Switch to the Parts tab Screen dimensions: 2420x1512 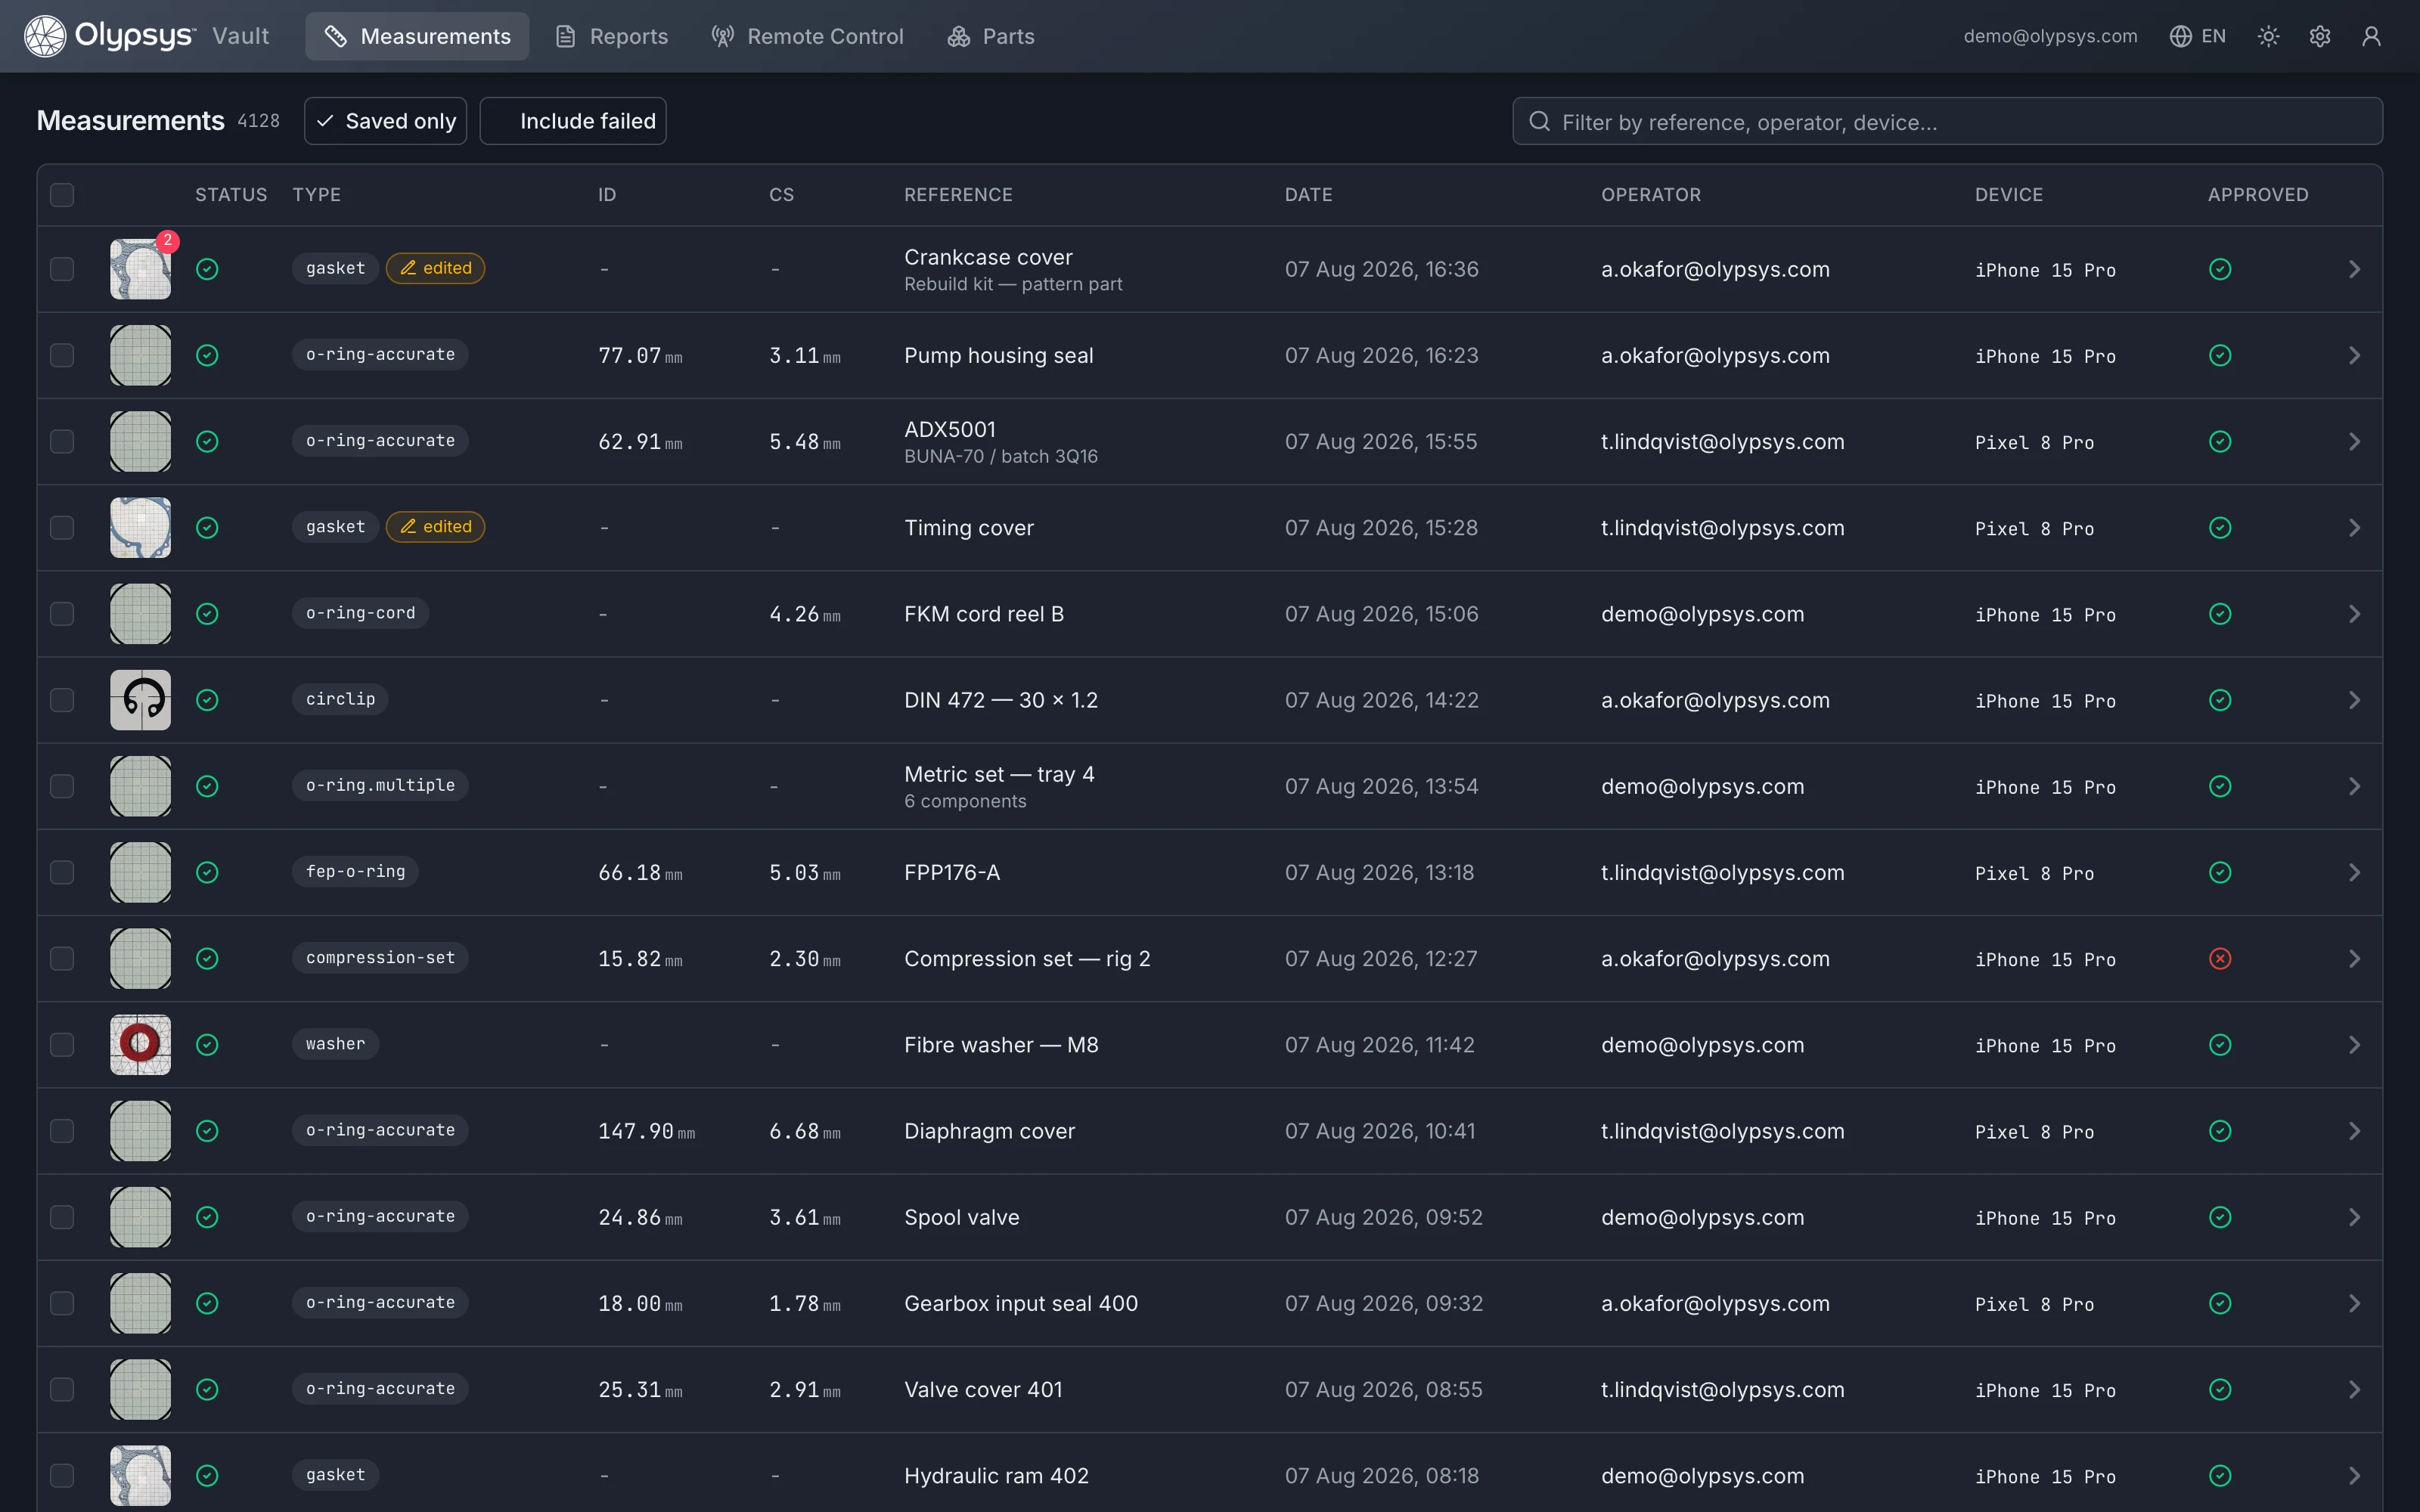tap(991, 36)
